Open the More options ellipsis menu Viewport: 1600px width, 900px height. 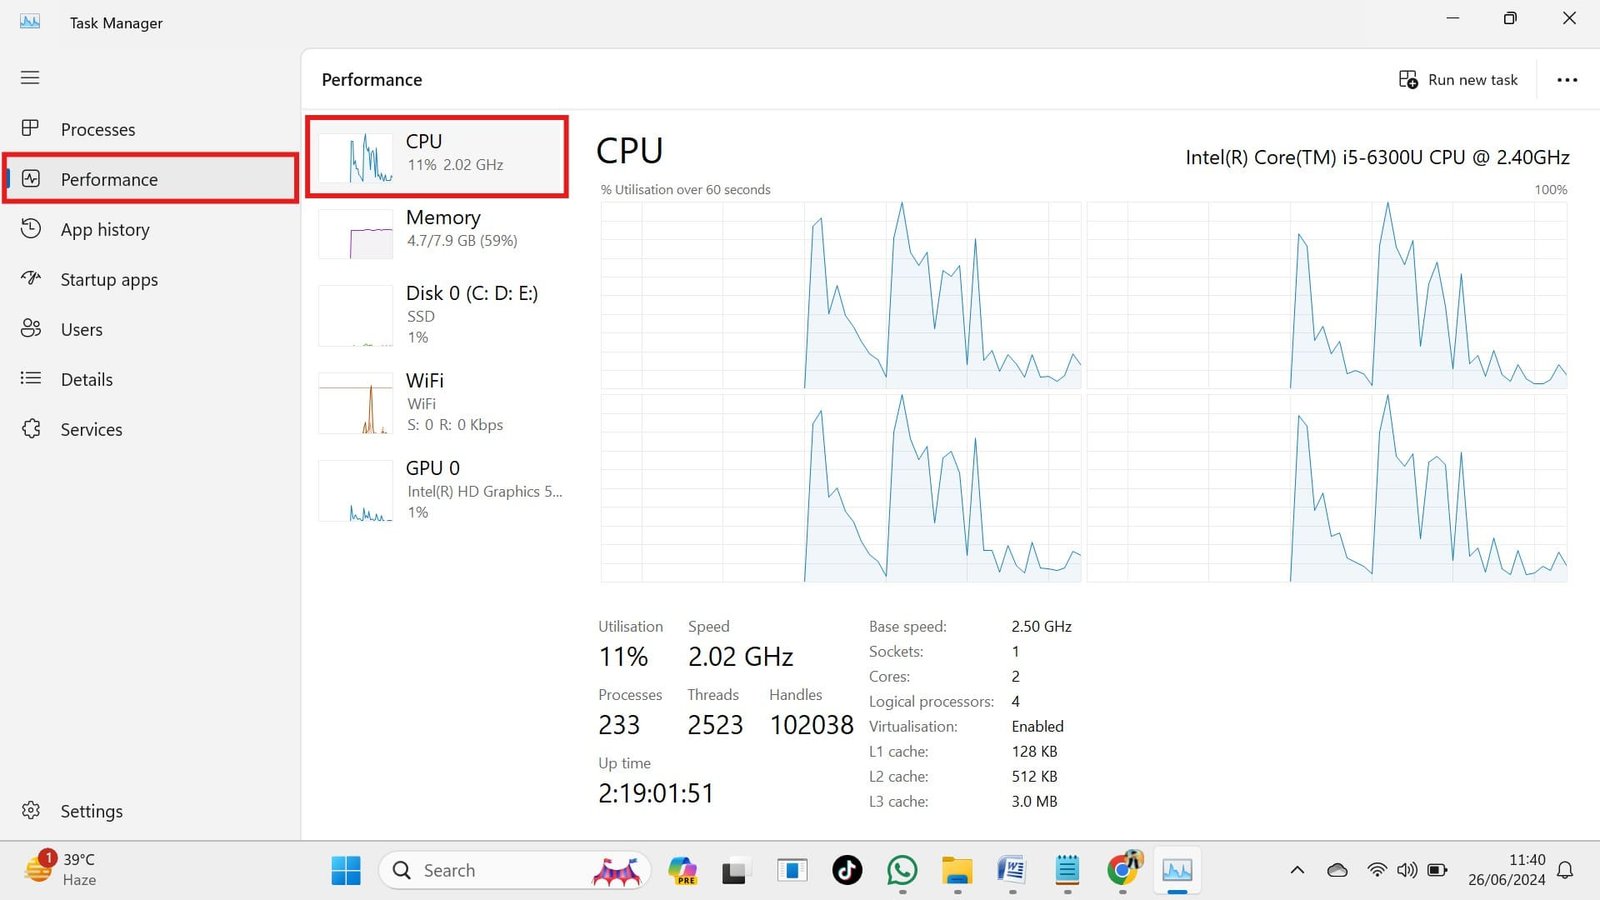click(1567, 79)
